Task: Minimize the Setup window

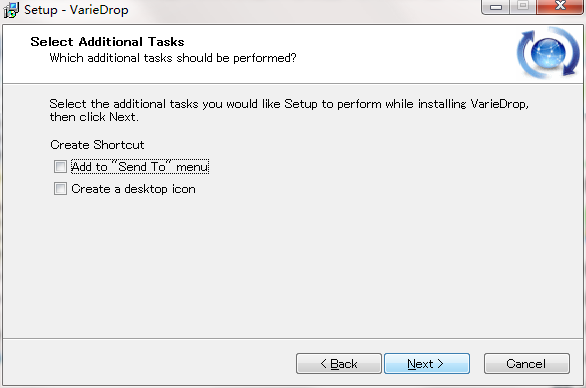Action: pyautogui.click(x=496, y=7)
